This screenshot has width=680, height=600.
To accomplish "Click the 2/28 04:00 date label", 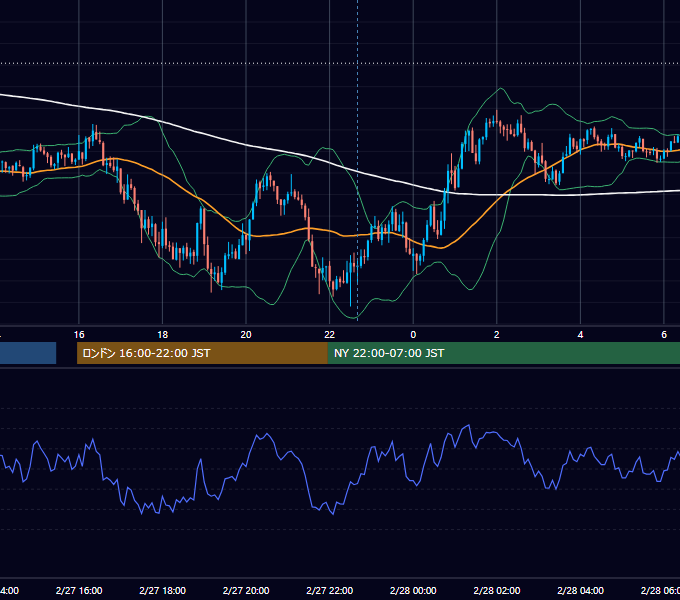I will [x=580, y=590].
